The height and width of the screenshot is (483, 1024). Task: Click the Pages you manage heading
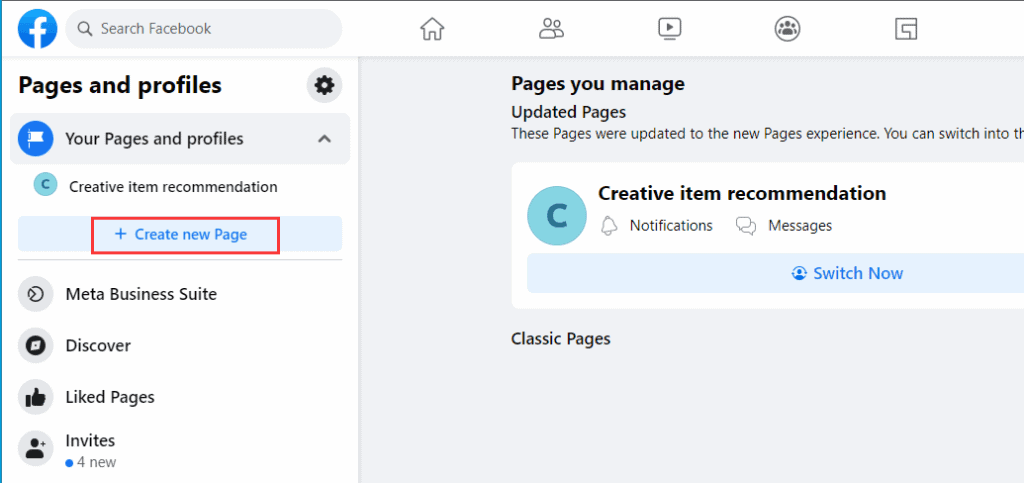pyautogui.click(x=598, y=84)
